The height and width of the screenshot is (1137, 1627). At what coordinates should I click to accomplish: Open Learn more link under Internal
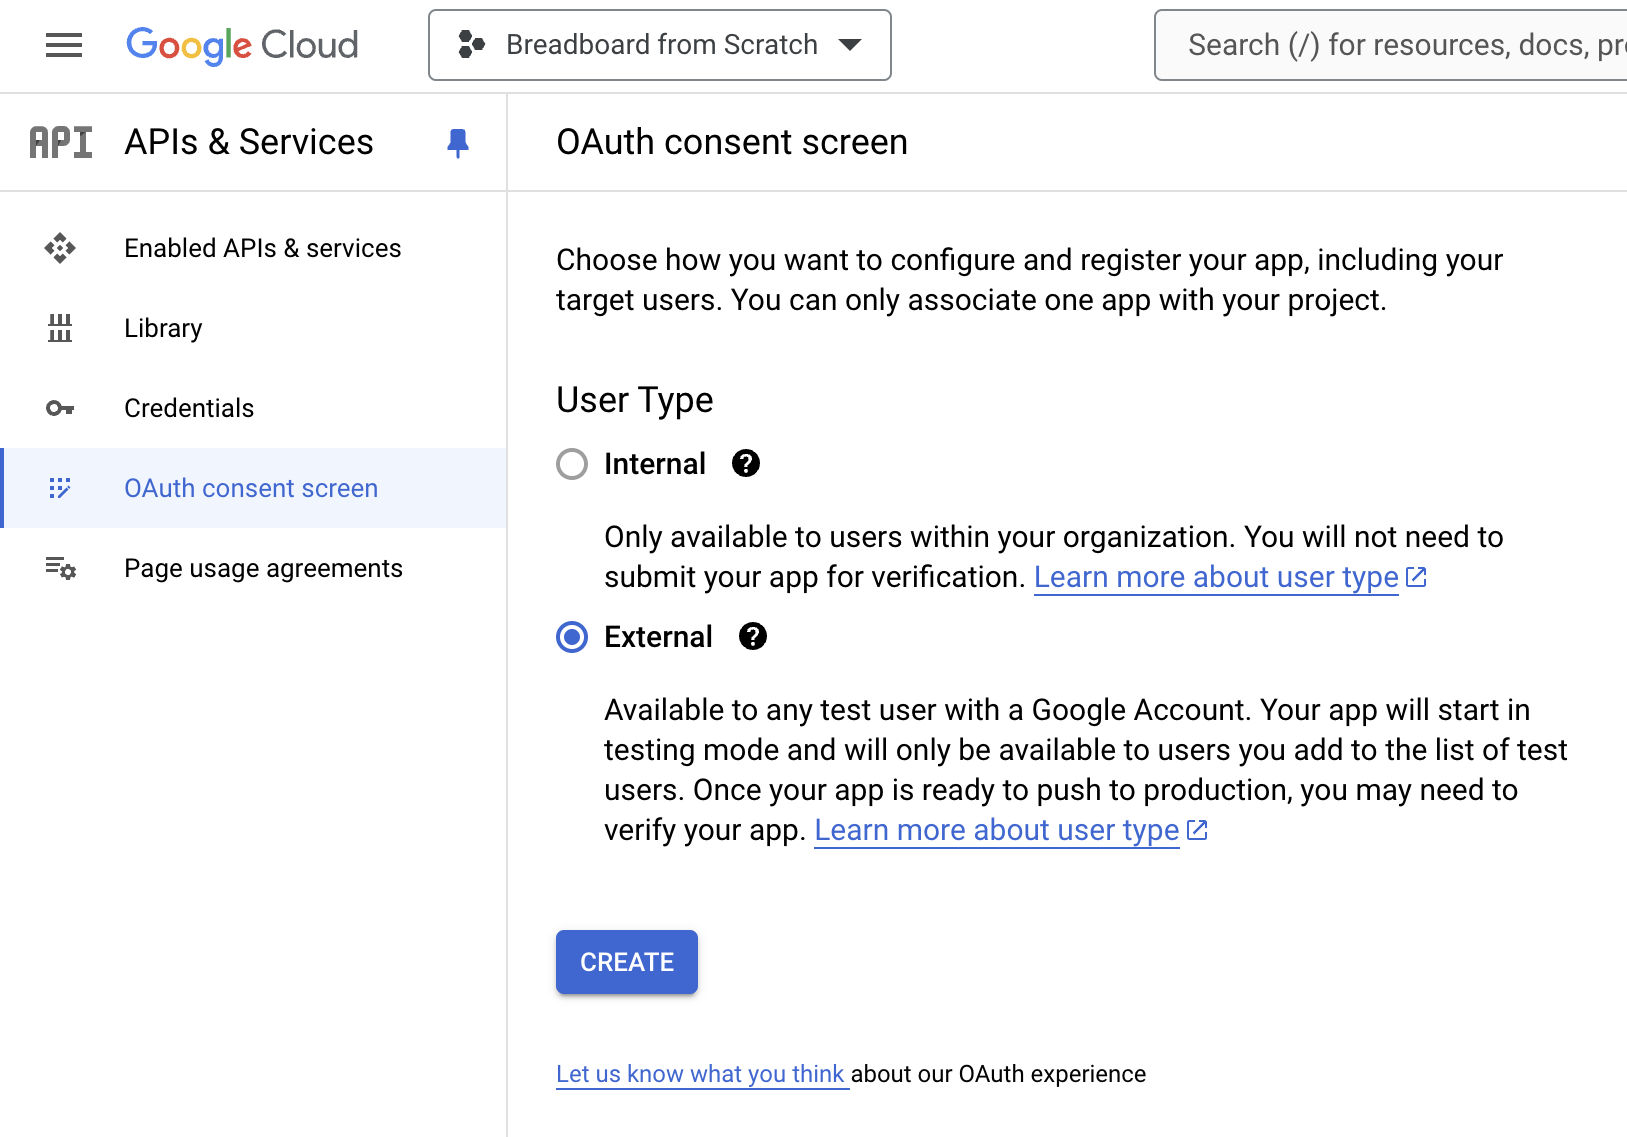(1216, 577)
